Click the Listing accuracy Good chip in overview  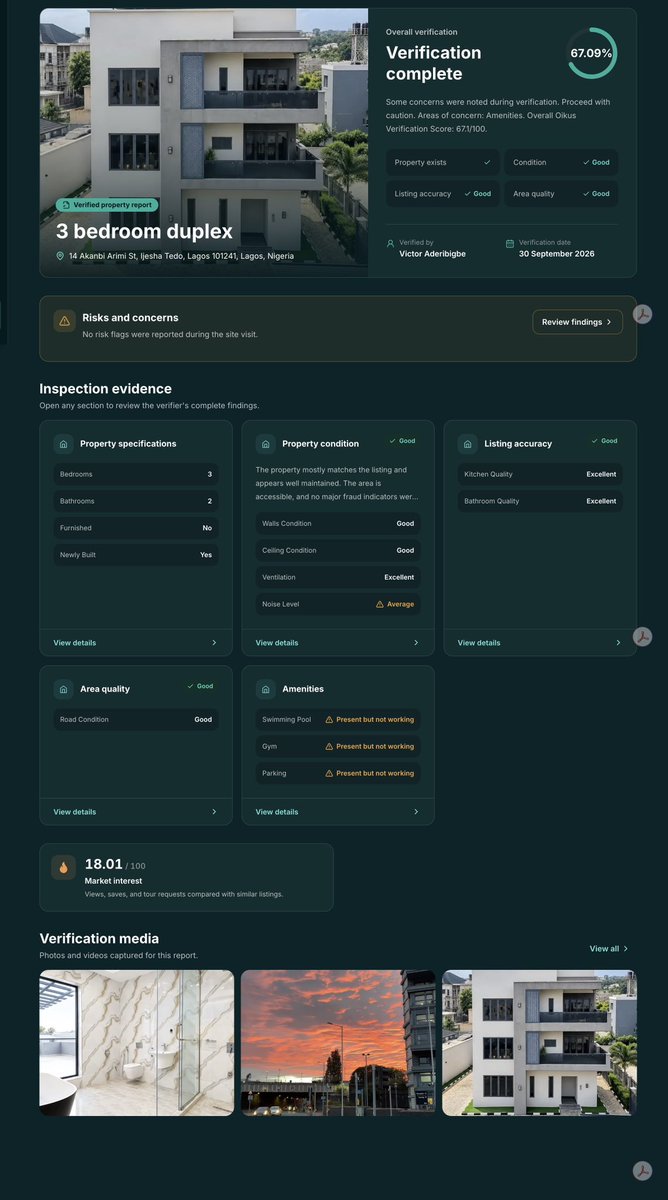pos(443,194)
